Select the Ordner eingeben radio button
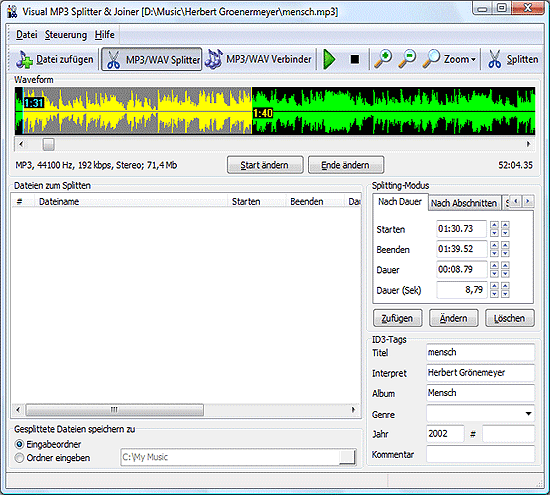The height and width of the screenshot is (495, 550). point(19,458)
